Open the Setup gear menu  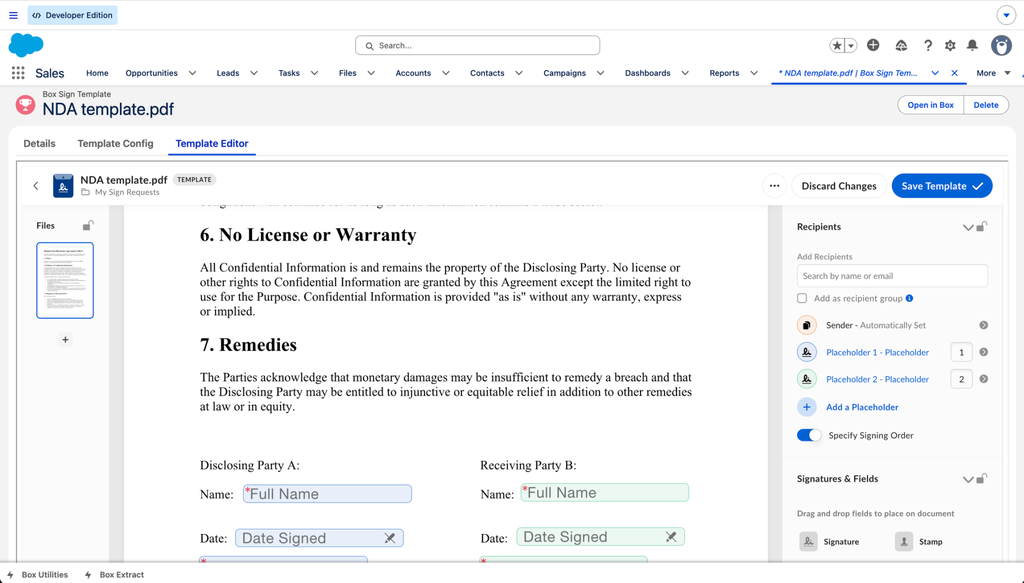pos(950,45)
